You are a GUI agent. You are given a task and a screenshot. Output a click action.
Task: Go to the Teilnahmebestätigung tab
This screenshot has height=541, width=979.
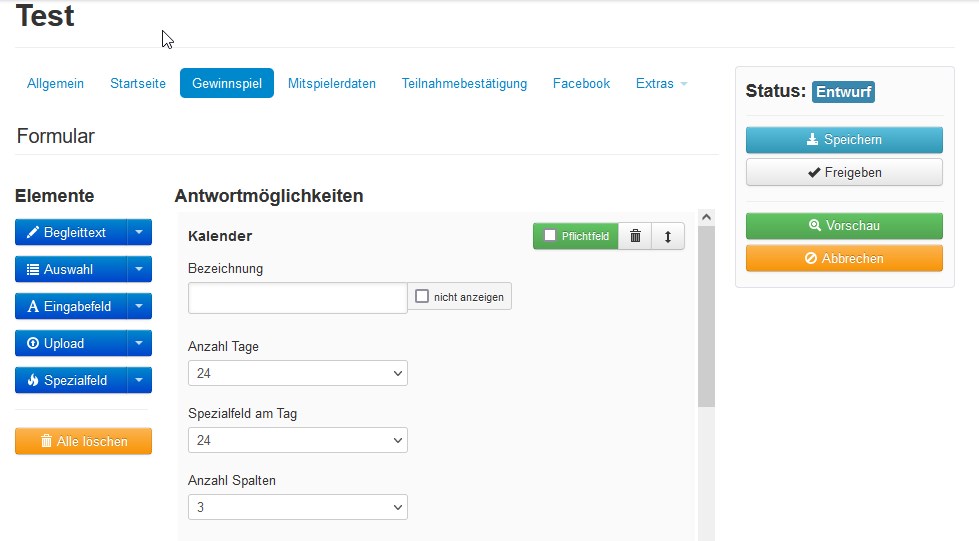coord(464,84)
